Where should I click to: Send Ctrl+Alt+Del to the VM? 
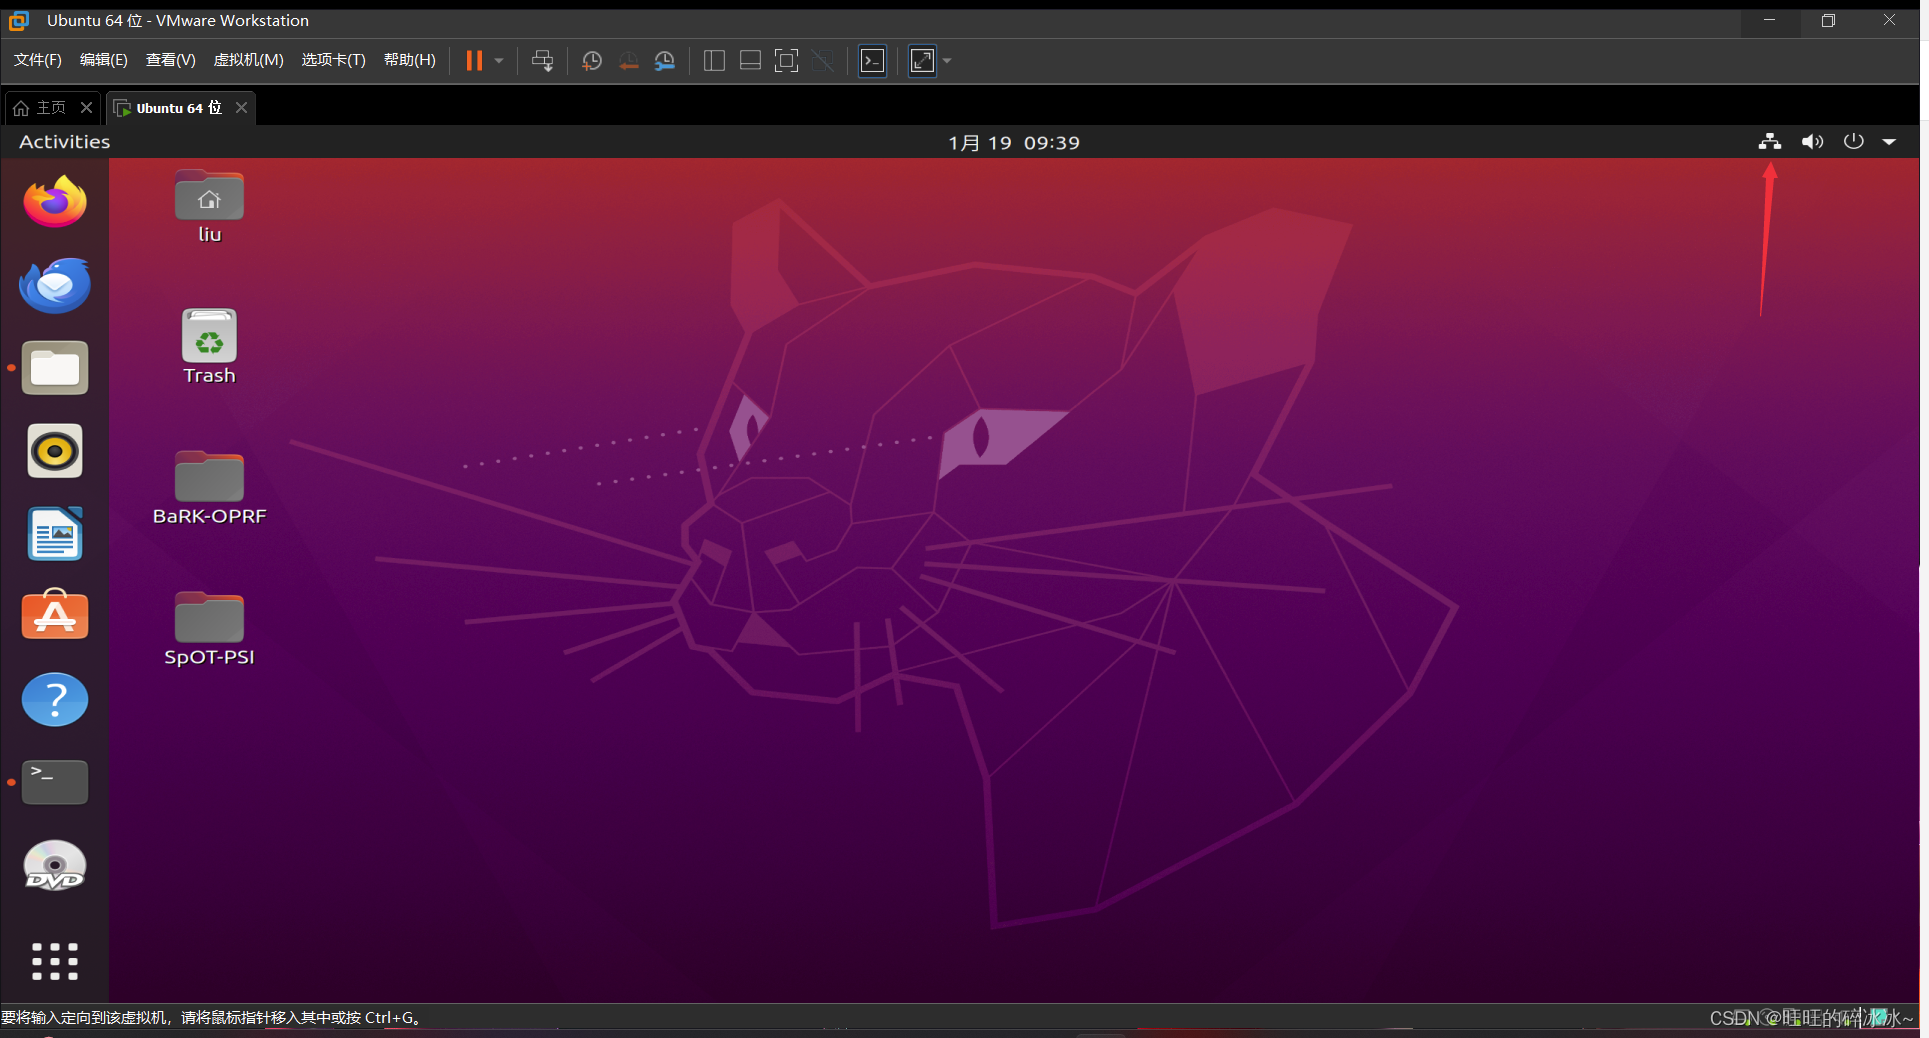pyautogui.click(x=543, y=61)
